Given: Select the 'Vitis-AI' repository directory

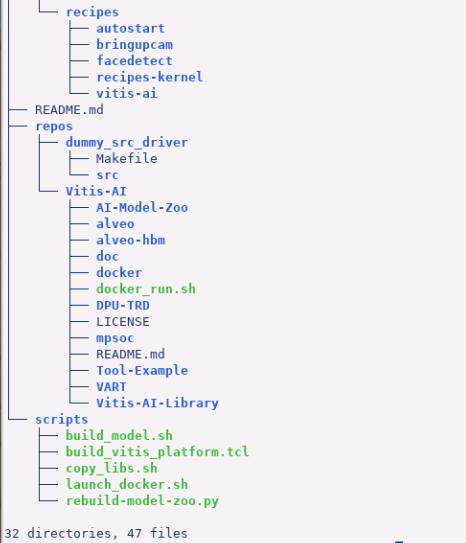Looking at the screenshot, I should pos(96,191).
